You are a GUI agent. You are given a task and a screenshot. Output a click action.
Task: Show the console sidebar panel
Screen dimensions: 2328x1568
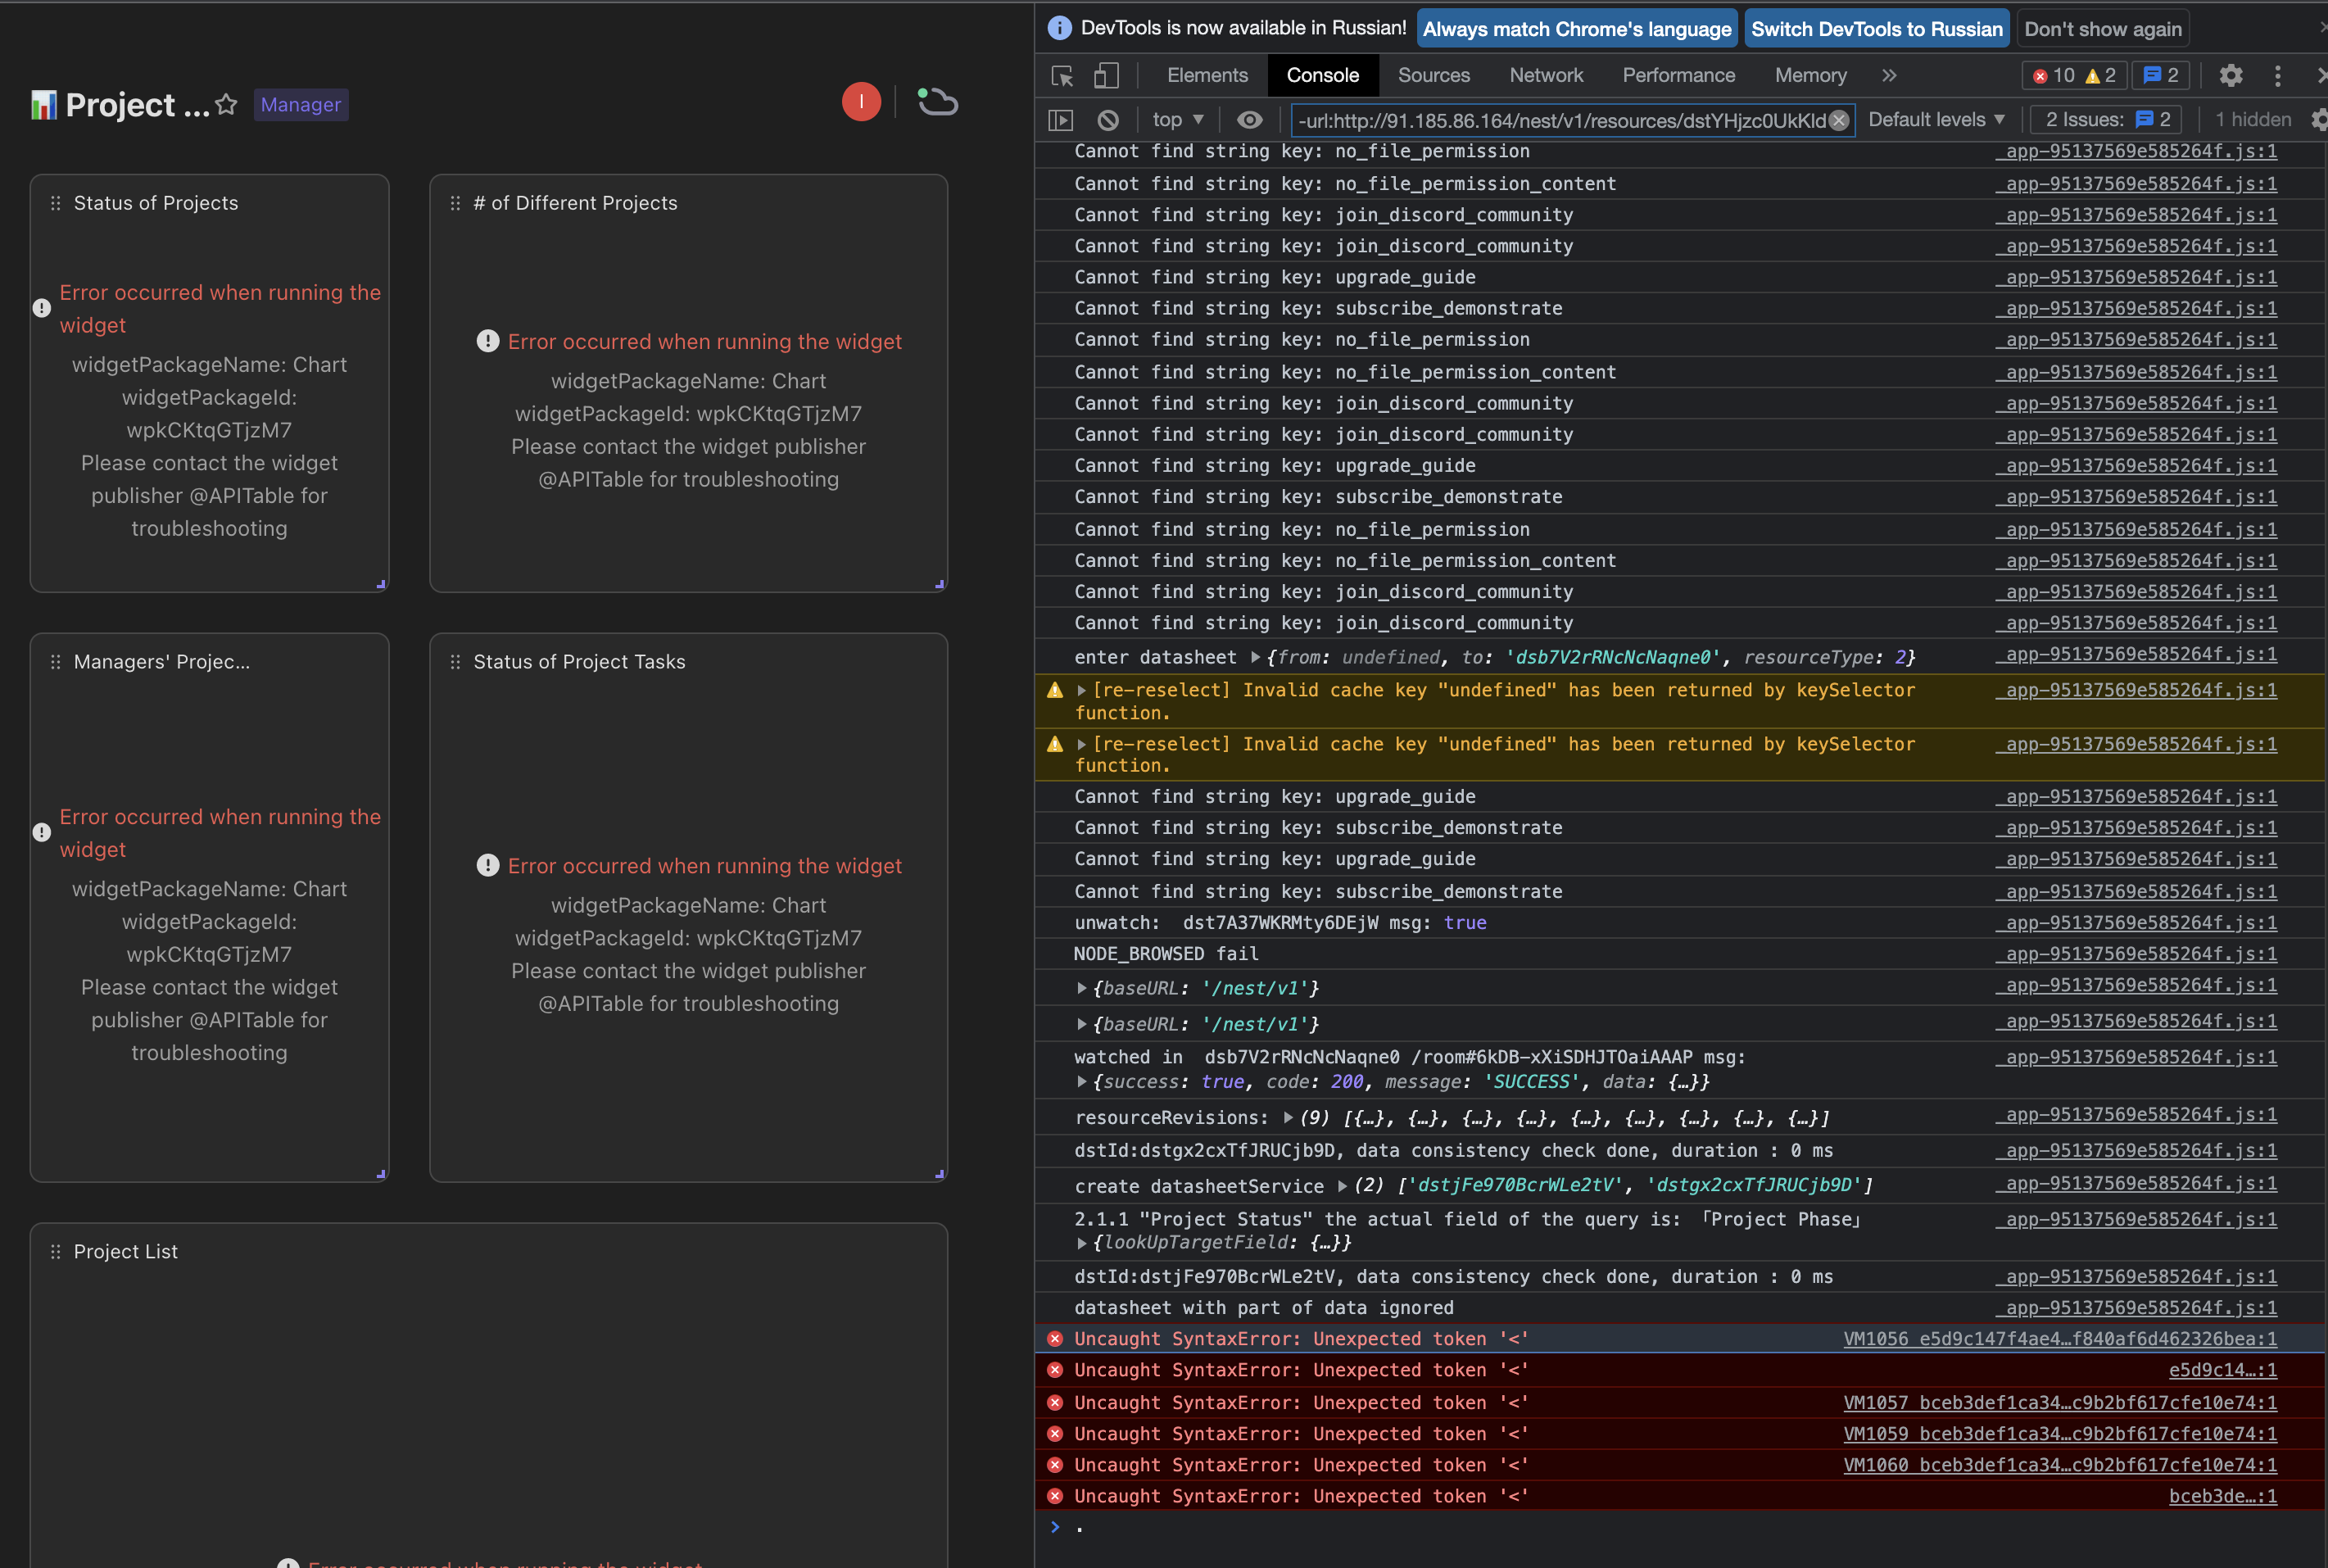pyautogui.click(x=1059, y=119)
